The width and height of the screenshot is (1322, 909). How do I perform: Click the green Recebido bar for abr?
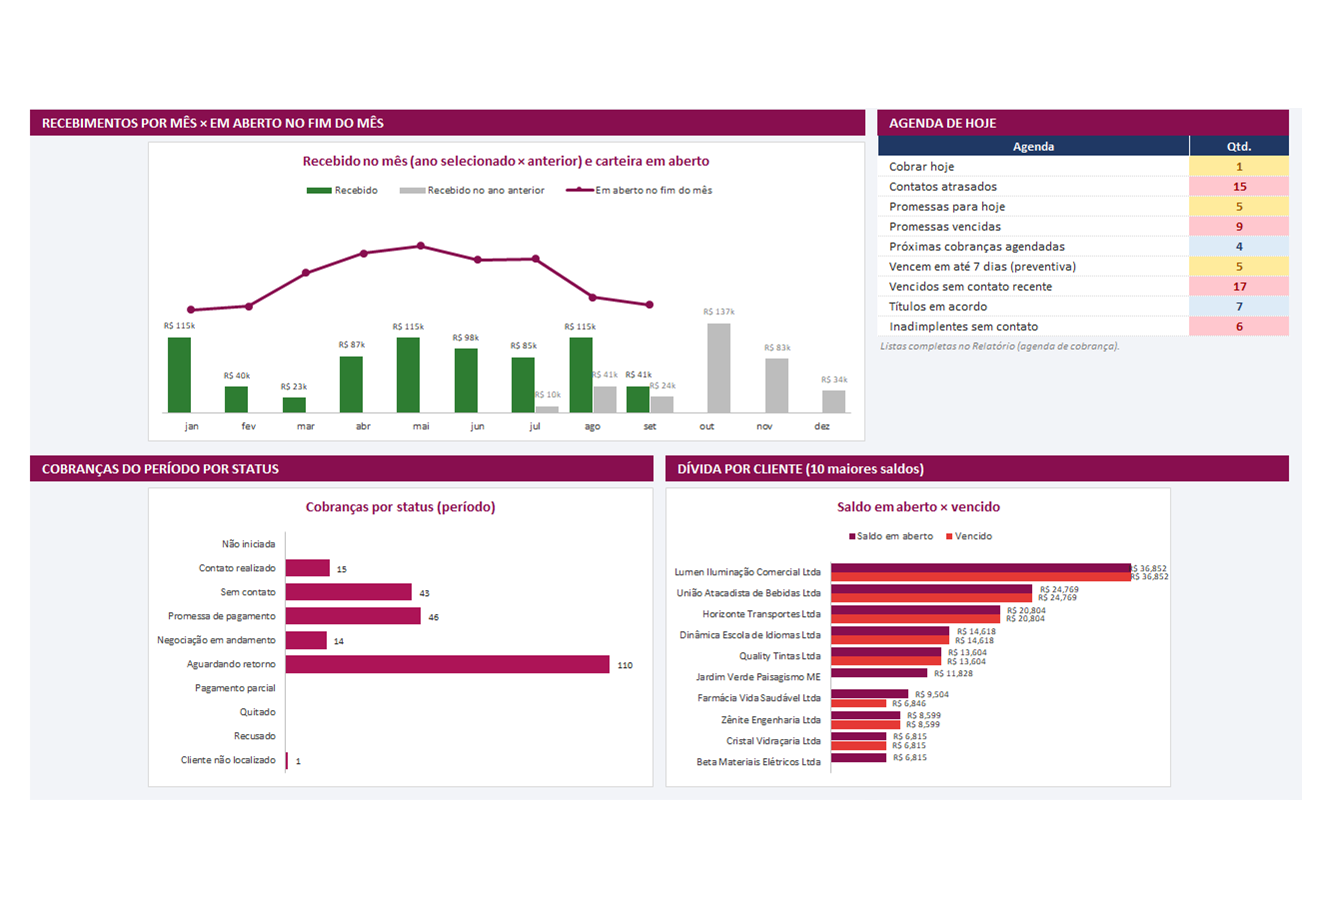[x=351, y=385]
